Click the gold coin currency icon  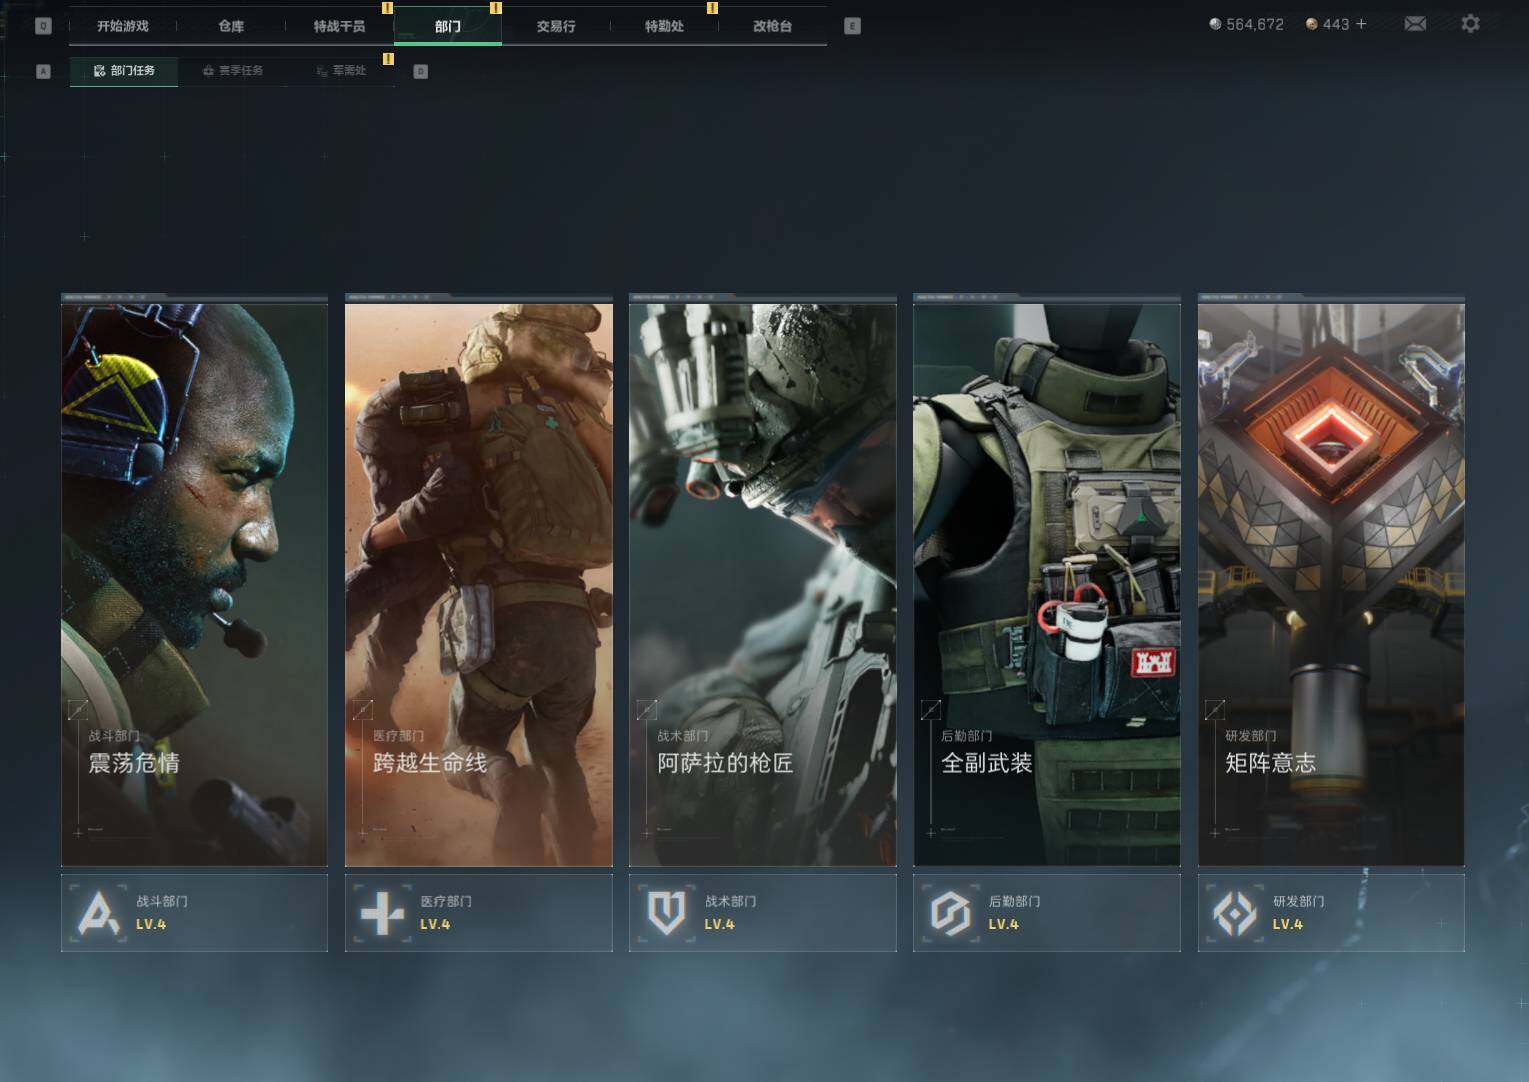pos(1312,24)
